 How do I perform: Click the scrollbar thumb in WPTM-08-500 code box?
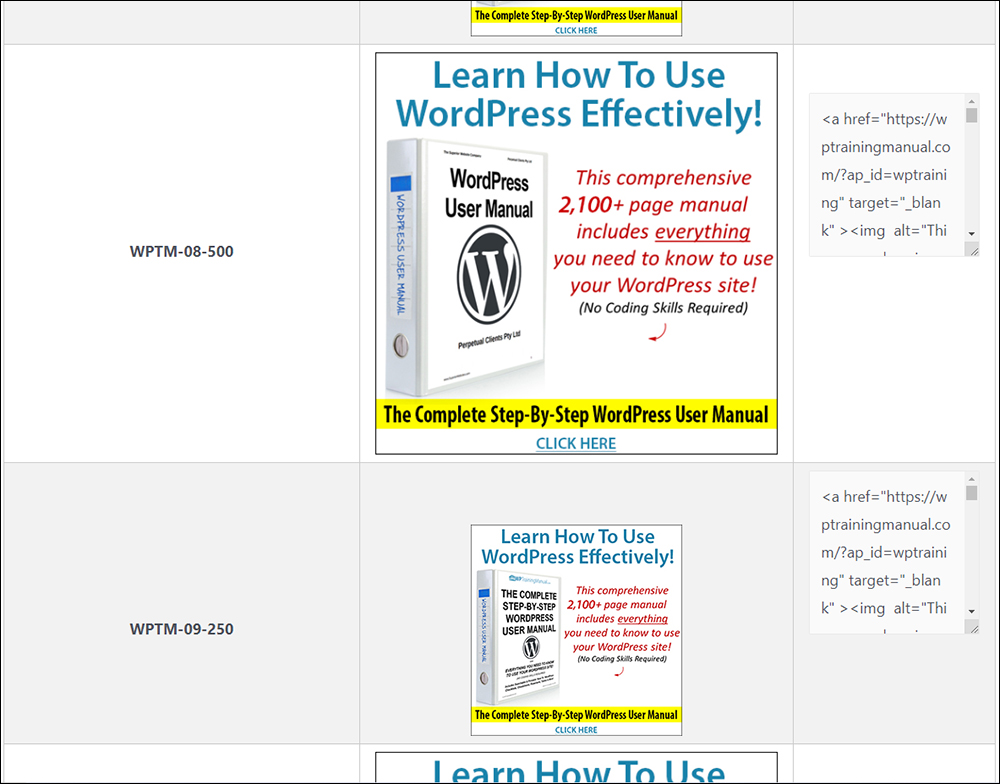[x=971, y=115]
